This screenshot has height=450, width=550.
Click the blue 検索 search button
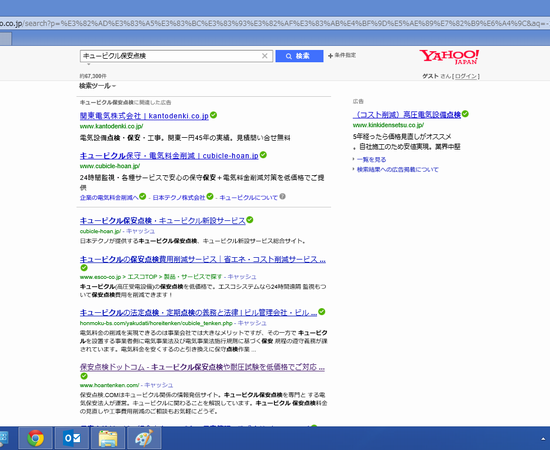point(299,56)
